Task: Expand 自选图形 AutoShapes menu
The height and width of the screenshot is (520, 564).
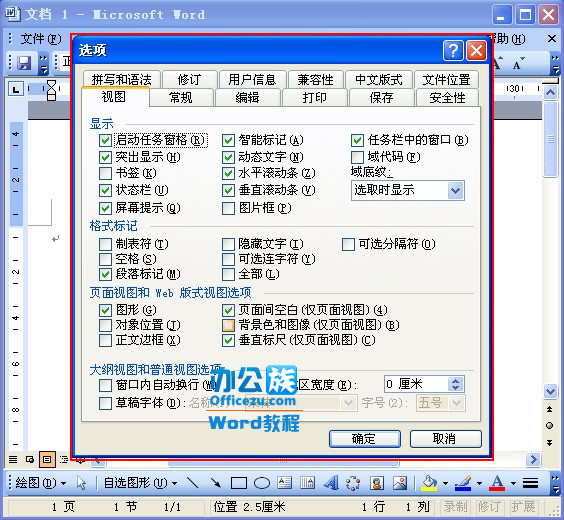Action: click(140, 483)
